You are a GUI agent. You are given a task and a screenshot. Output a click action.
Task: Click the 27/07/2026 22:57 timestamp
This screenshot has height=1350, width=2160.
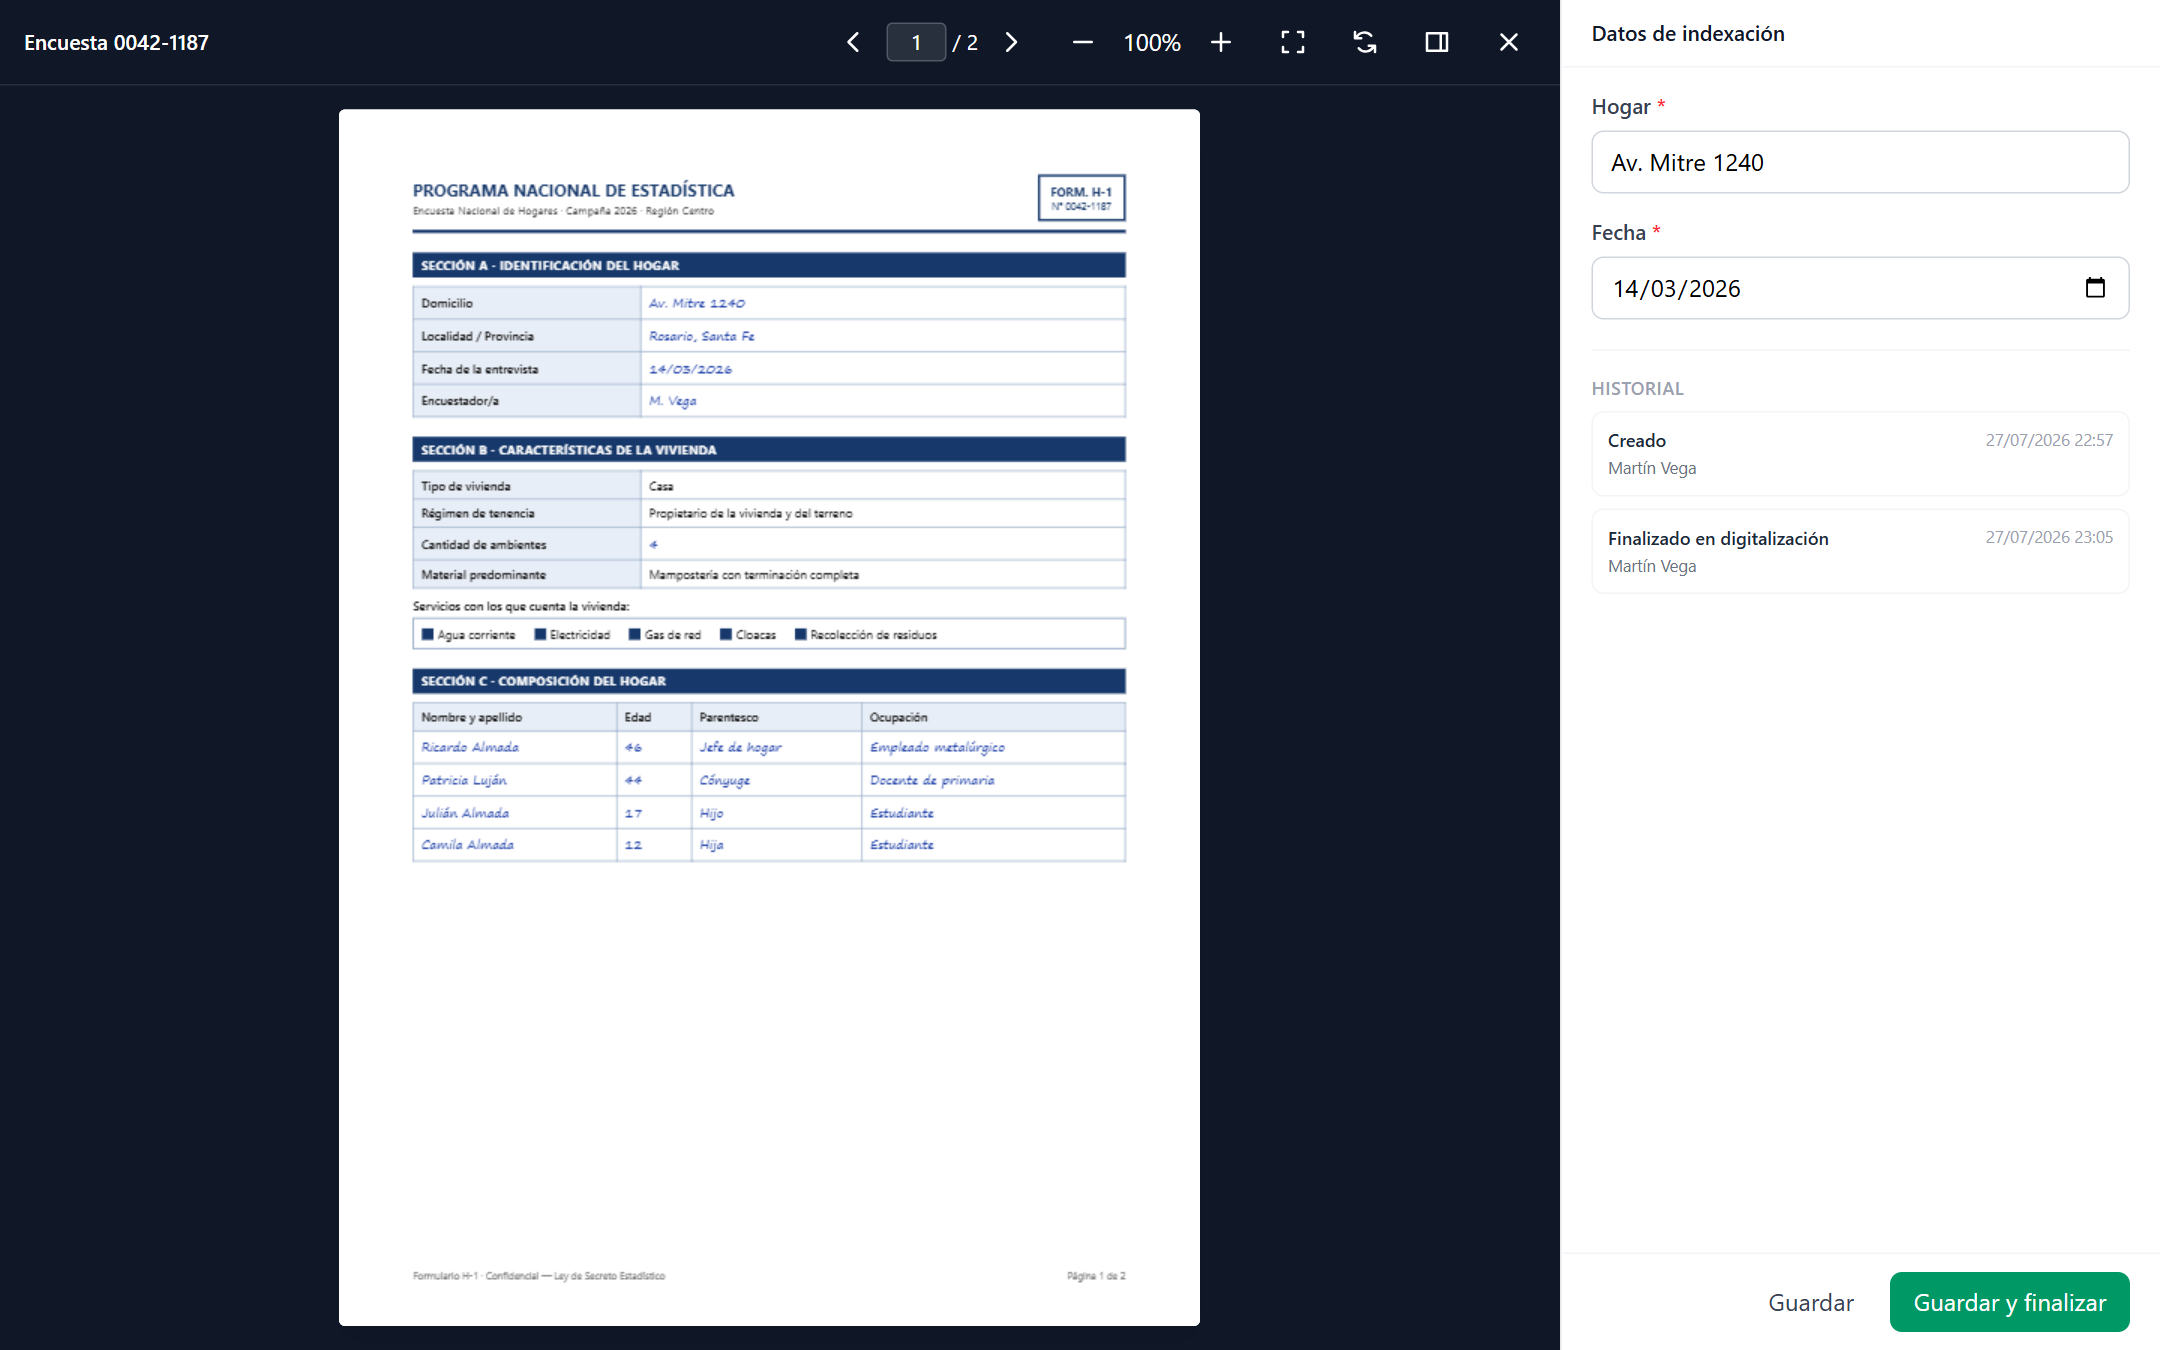pos(2049,440)
